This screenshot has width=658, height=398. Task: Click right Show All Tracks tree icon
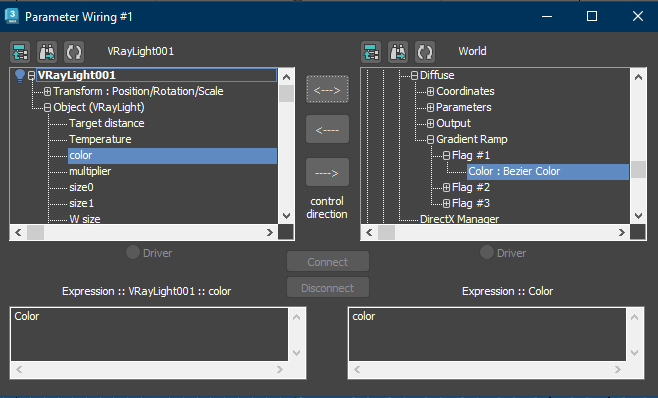point(371,52)
